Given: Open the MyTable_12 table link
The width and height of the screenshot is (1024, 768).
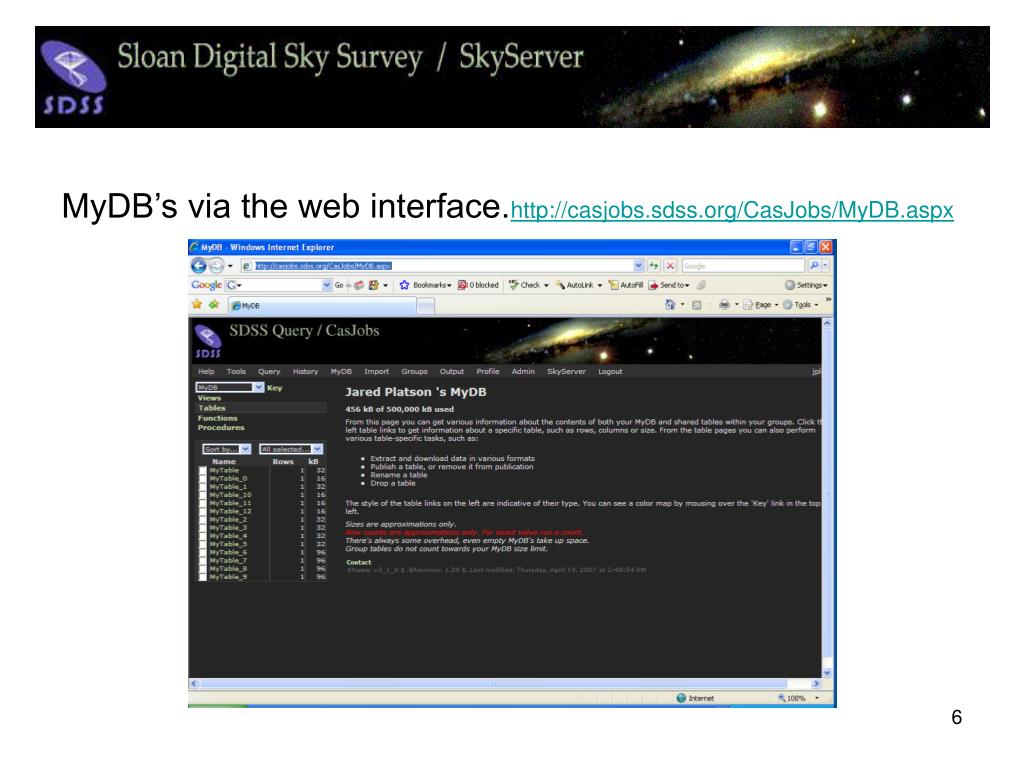Looking at the screenshot, I should (x=231, y=511).
